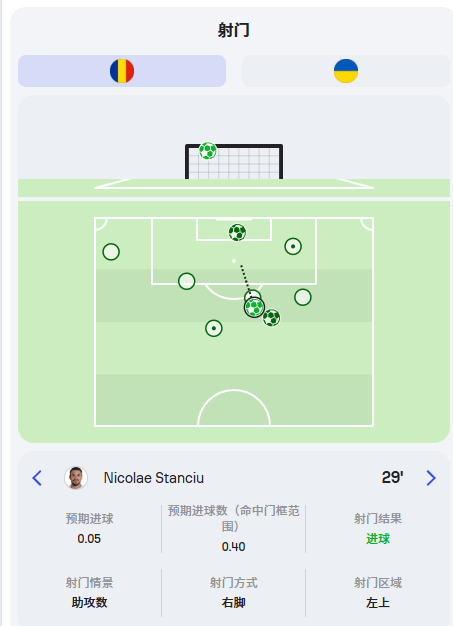453x626 pixels.
Task: Go to next shot with right arrow
Action: (x=431, y=478)
